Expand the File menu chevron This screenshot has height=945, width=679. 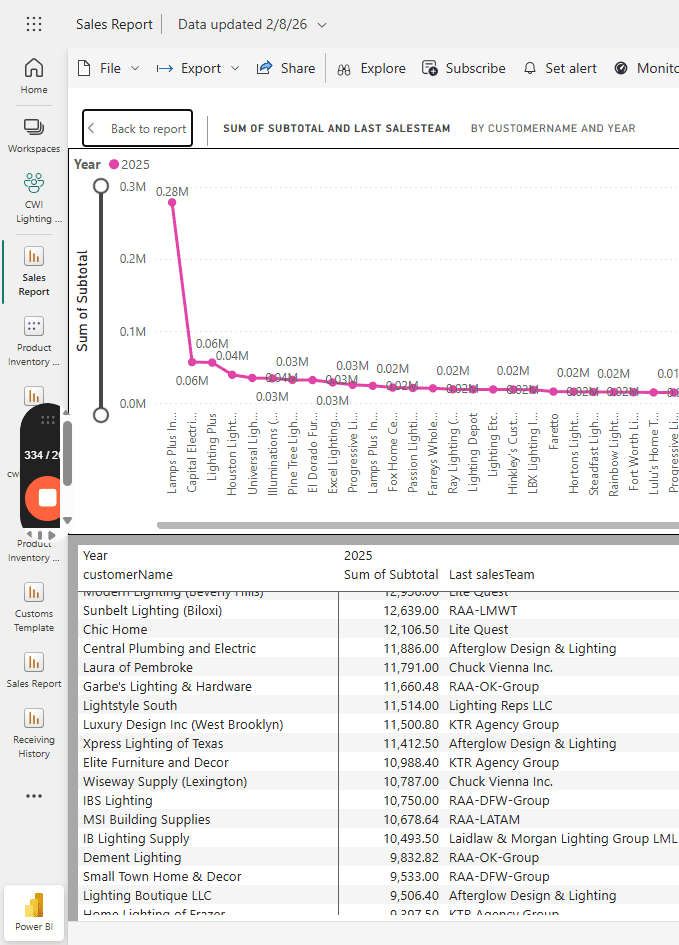[136, 69]
